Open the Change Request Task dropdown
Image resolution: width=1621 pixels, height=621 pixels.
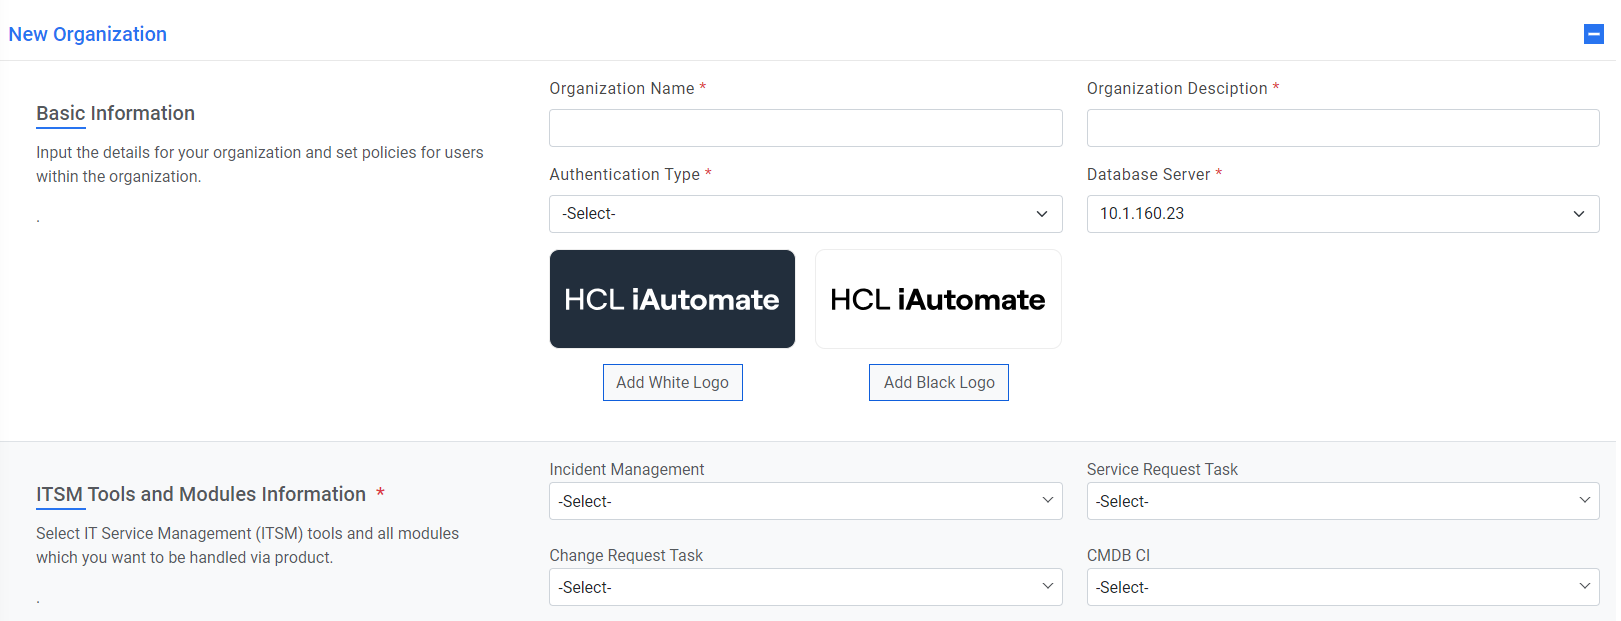(x=805, y=587)
